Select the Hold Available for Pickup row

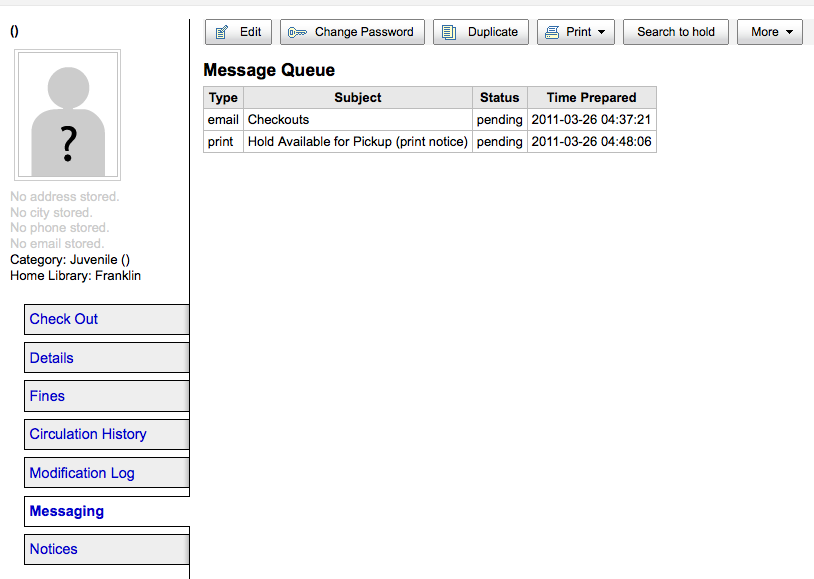tap(358, 141)
